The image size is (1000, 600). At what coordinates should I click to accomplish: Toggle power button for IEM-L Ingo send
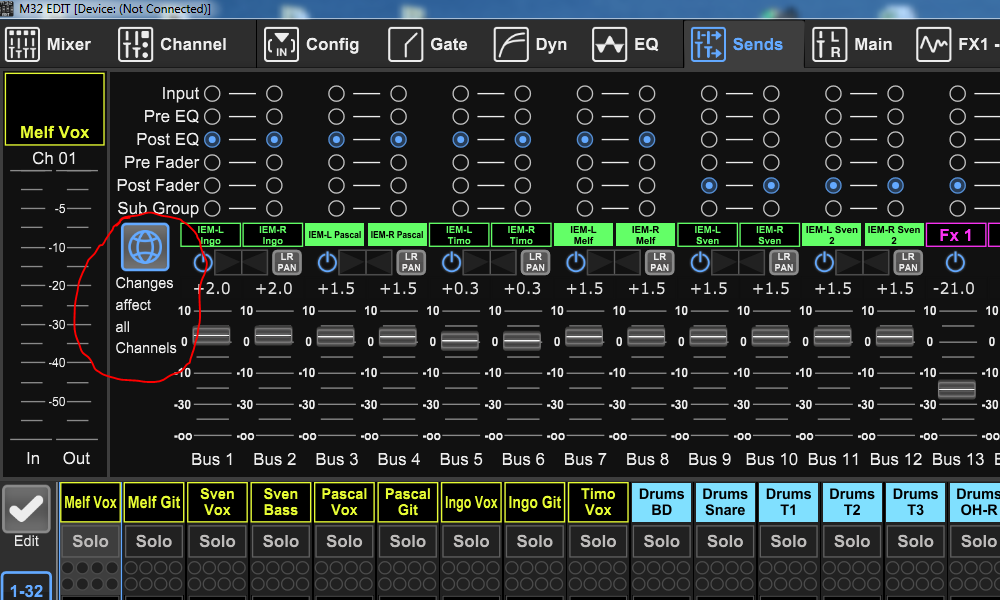coord(203,262)
